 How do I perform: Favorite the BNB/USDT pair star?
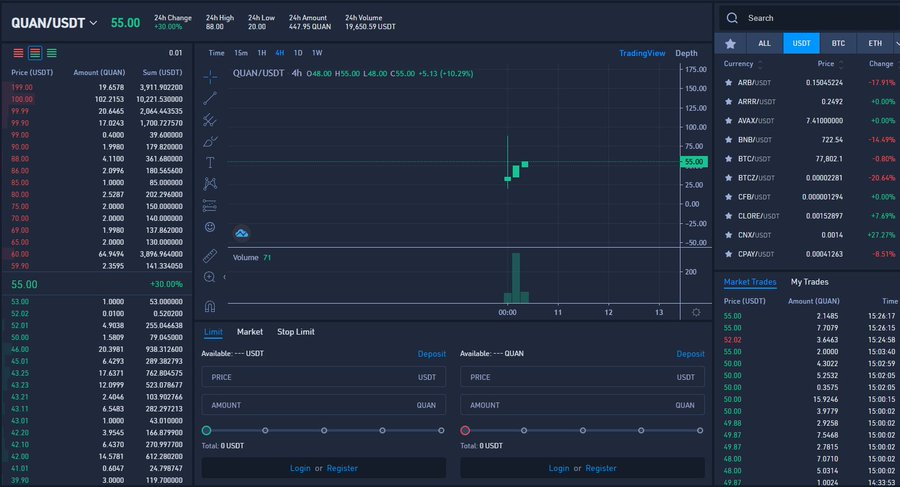point(728,140)
